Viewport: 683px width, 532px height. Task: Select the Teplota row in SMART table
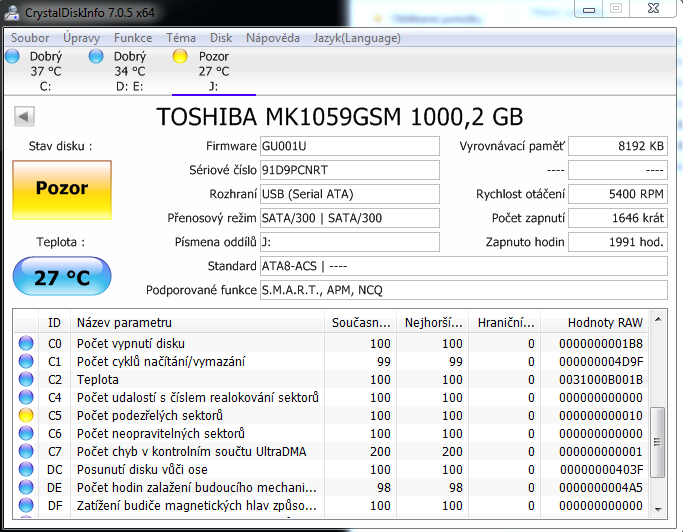[331, 380]
